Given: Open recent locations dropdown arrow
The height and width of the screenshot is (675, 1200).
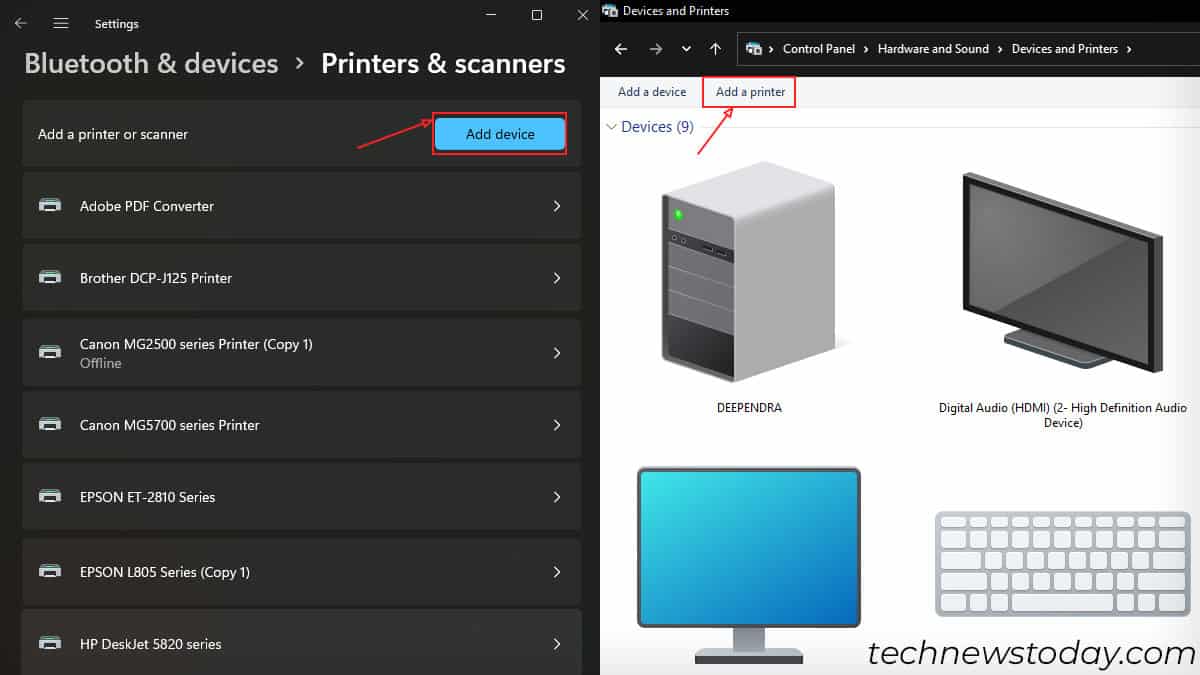Looking at the screenshot, I should coord(686,49).
